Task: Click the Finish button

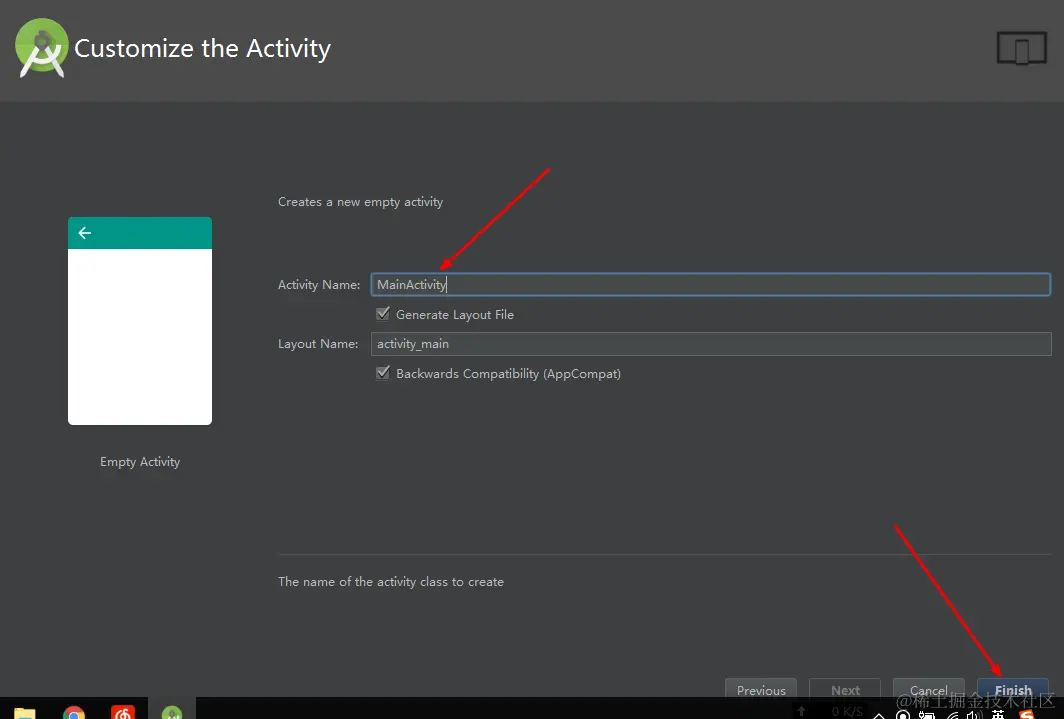Action: (1012, 689)
